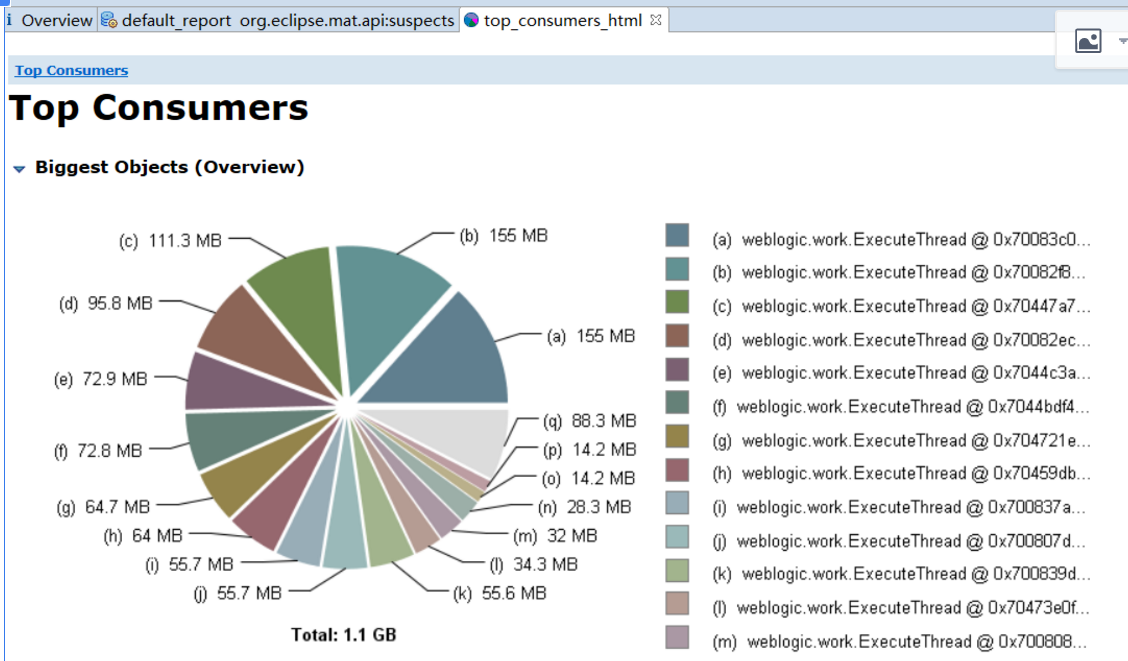Image resolution: width=1128 pixels, height=661 pixels.
Task: Click the image icon in floating toolbar
Action: [x=1088, y=40]
